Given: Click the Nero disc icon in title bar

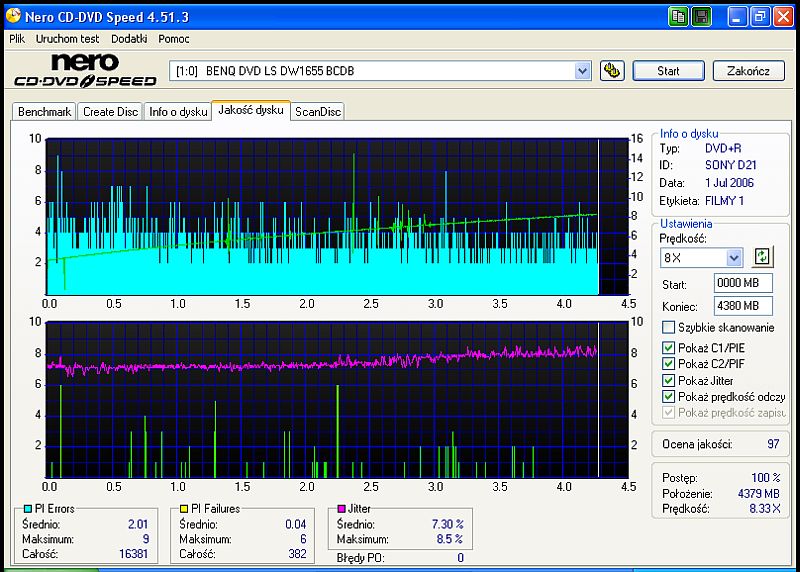Looking at the screenshot, I should tap(13, 16).
